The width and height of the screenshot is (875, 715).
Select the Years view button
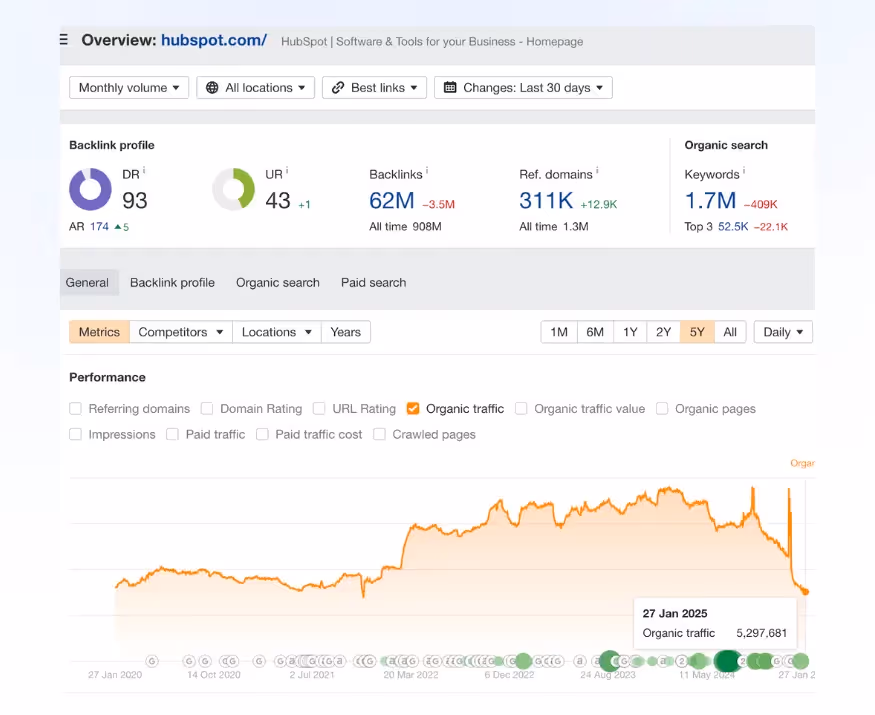pyautogui.click(x=345, y=332)
